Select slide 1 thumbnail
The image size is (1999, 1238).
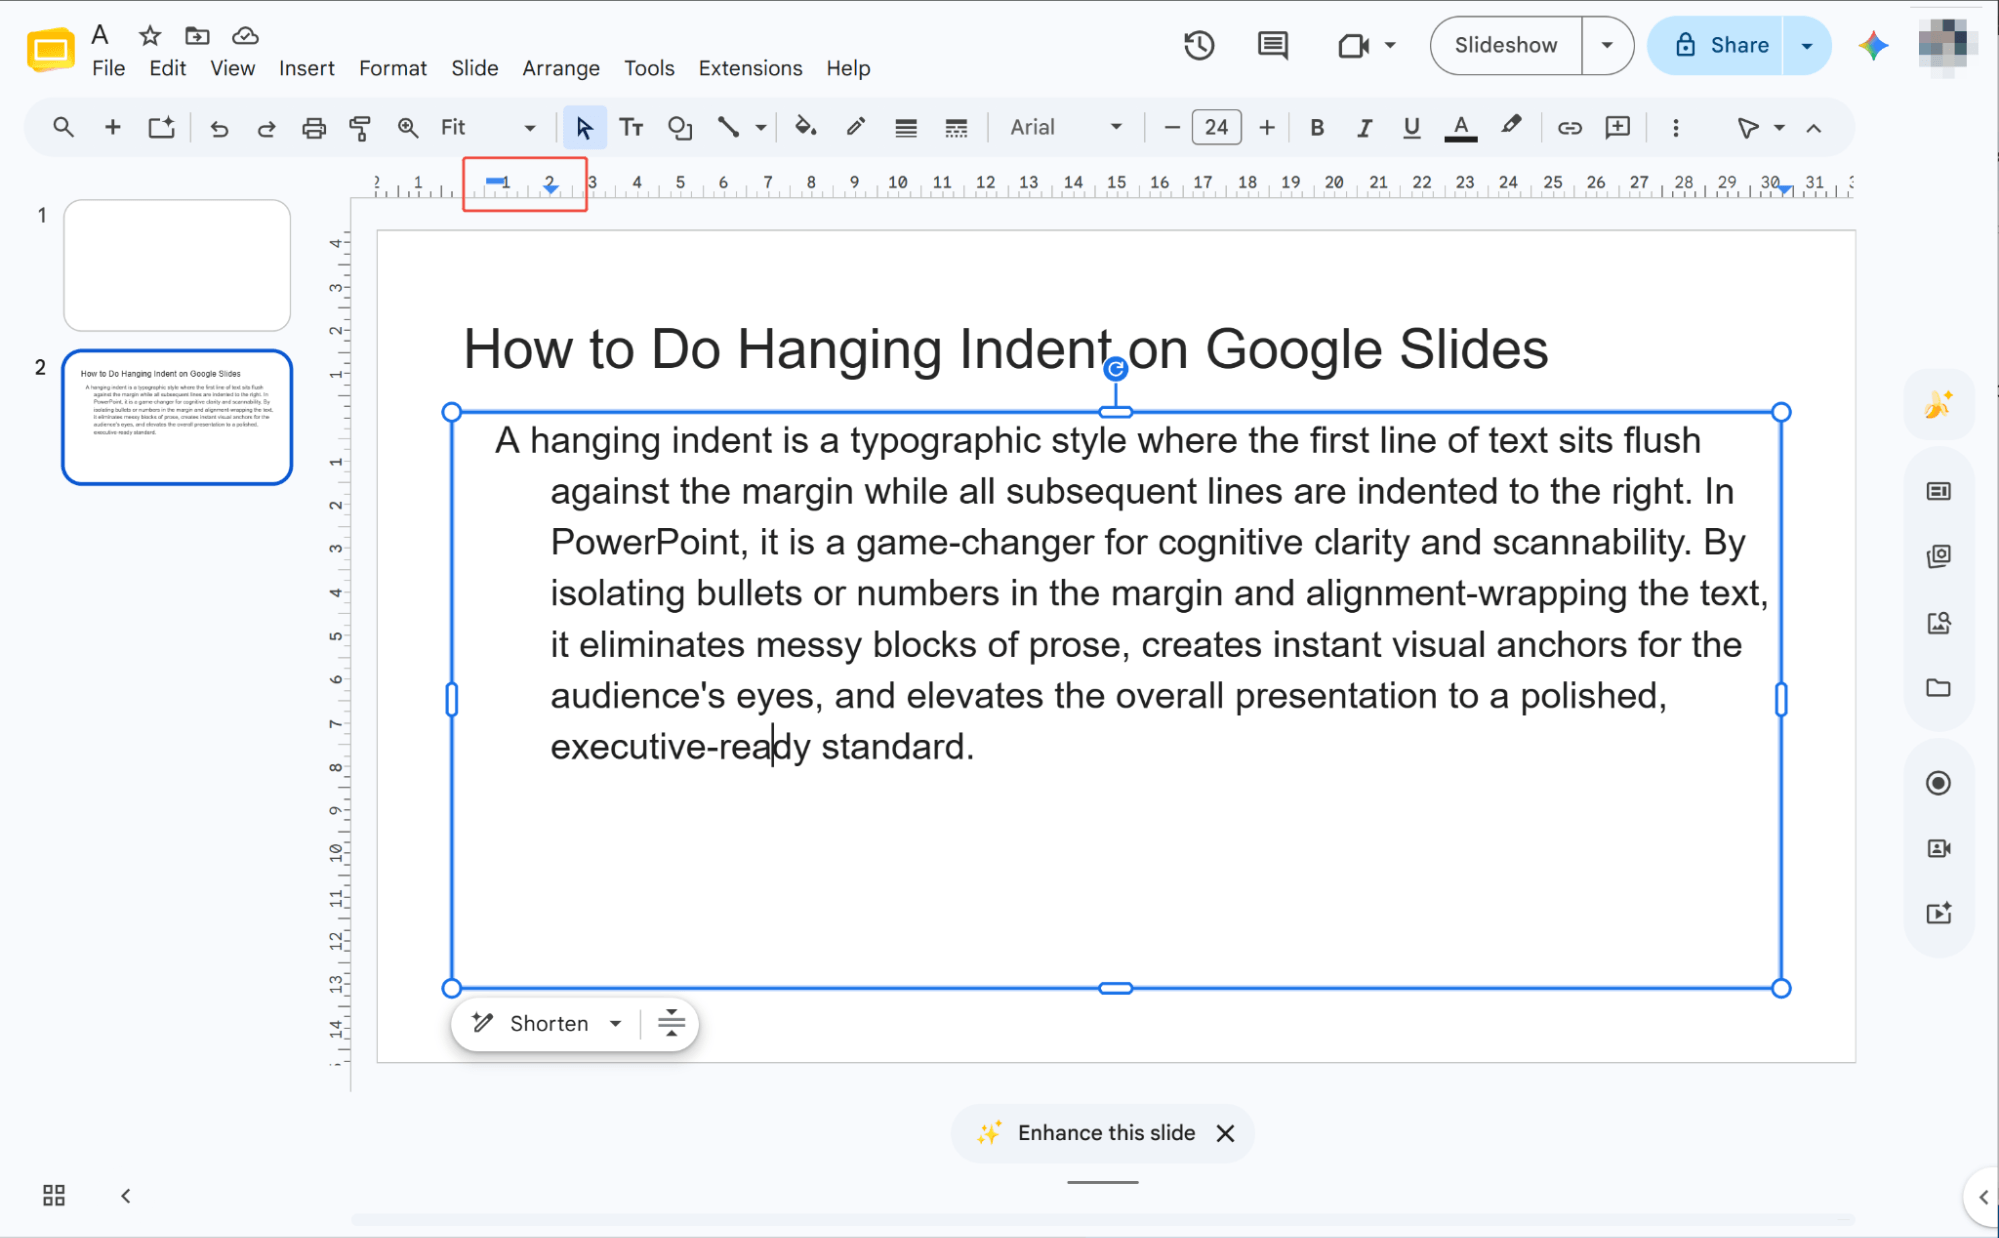click(x=177, y=265)
